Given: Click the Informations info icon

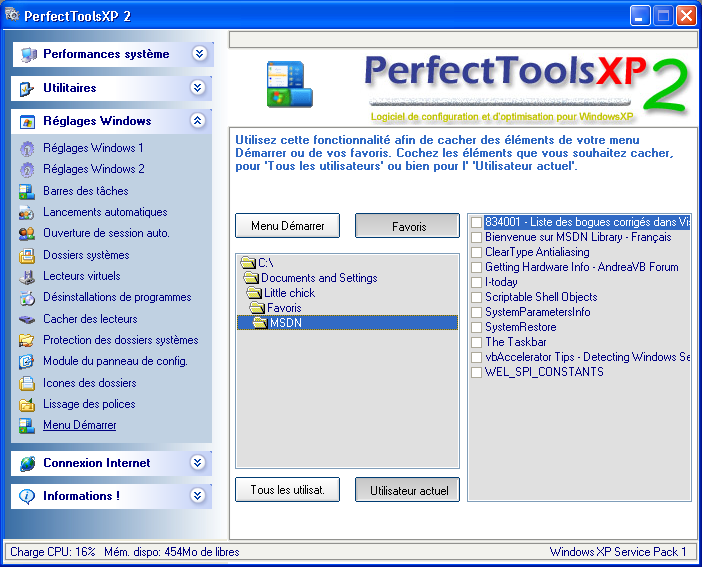Looking at the screenshot, I should click(27, 496).
